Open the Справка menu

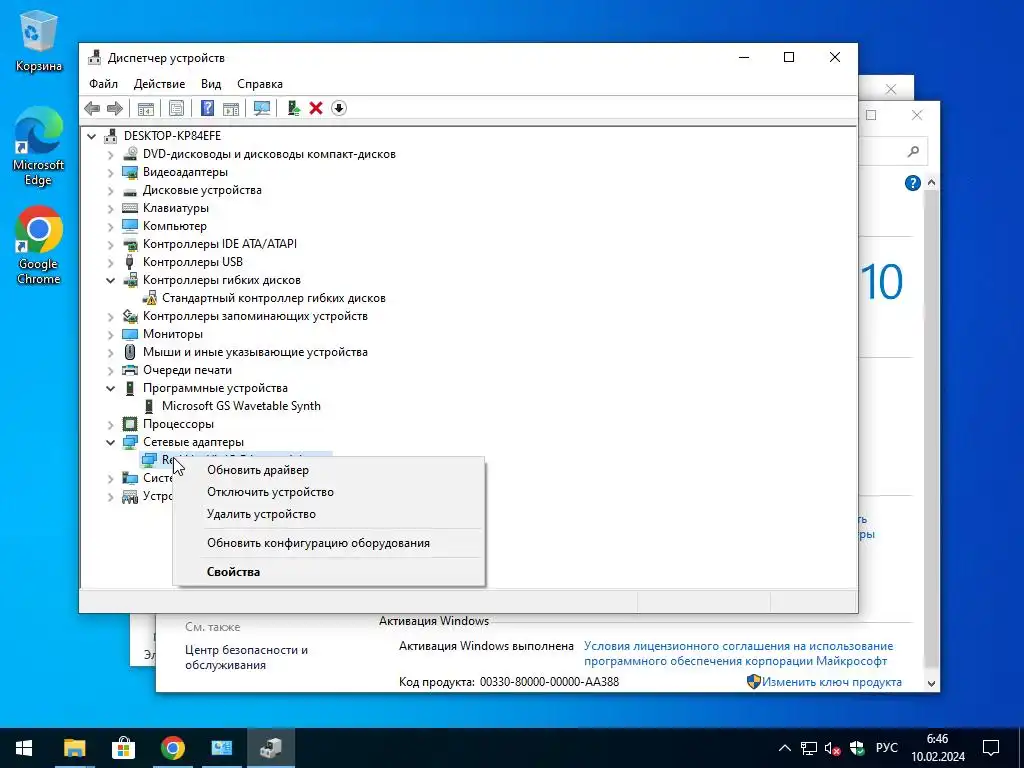[x=260, y=84]
